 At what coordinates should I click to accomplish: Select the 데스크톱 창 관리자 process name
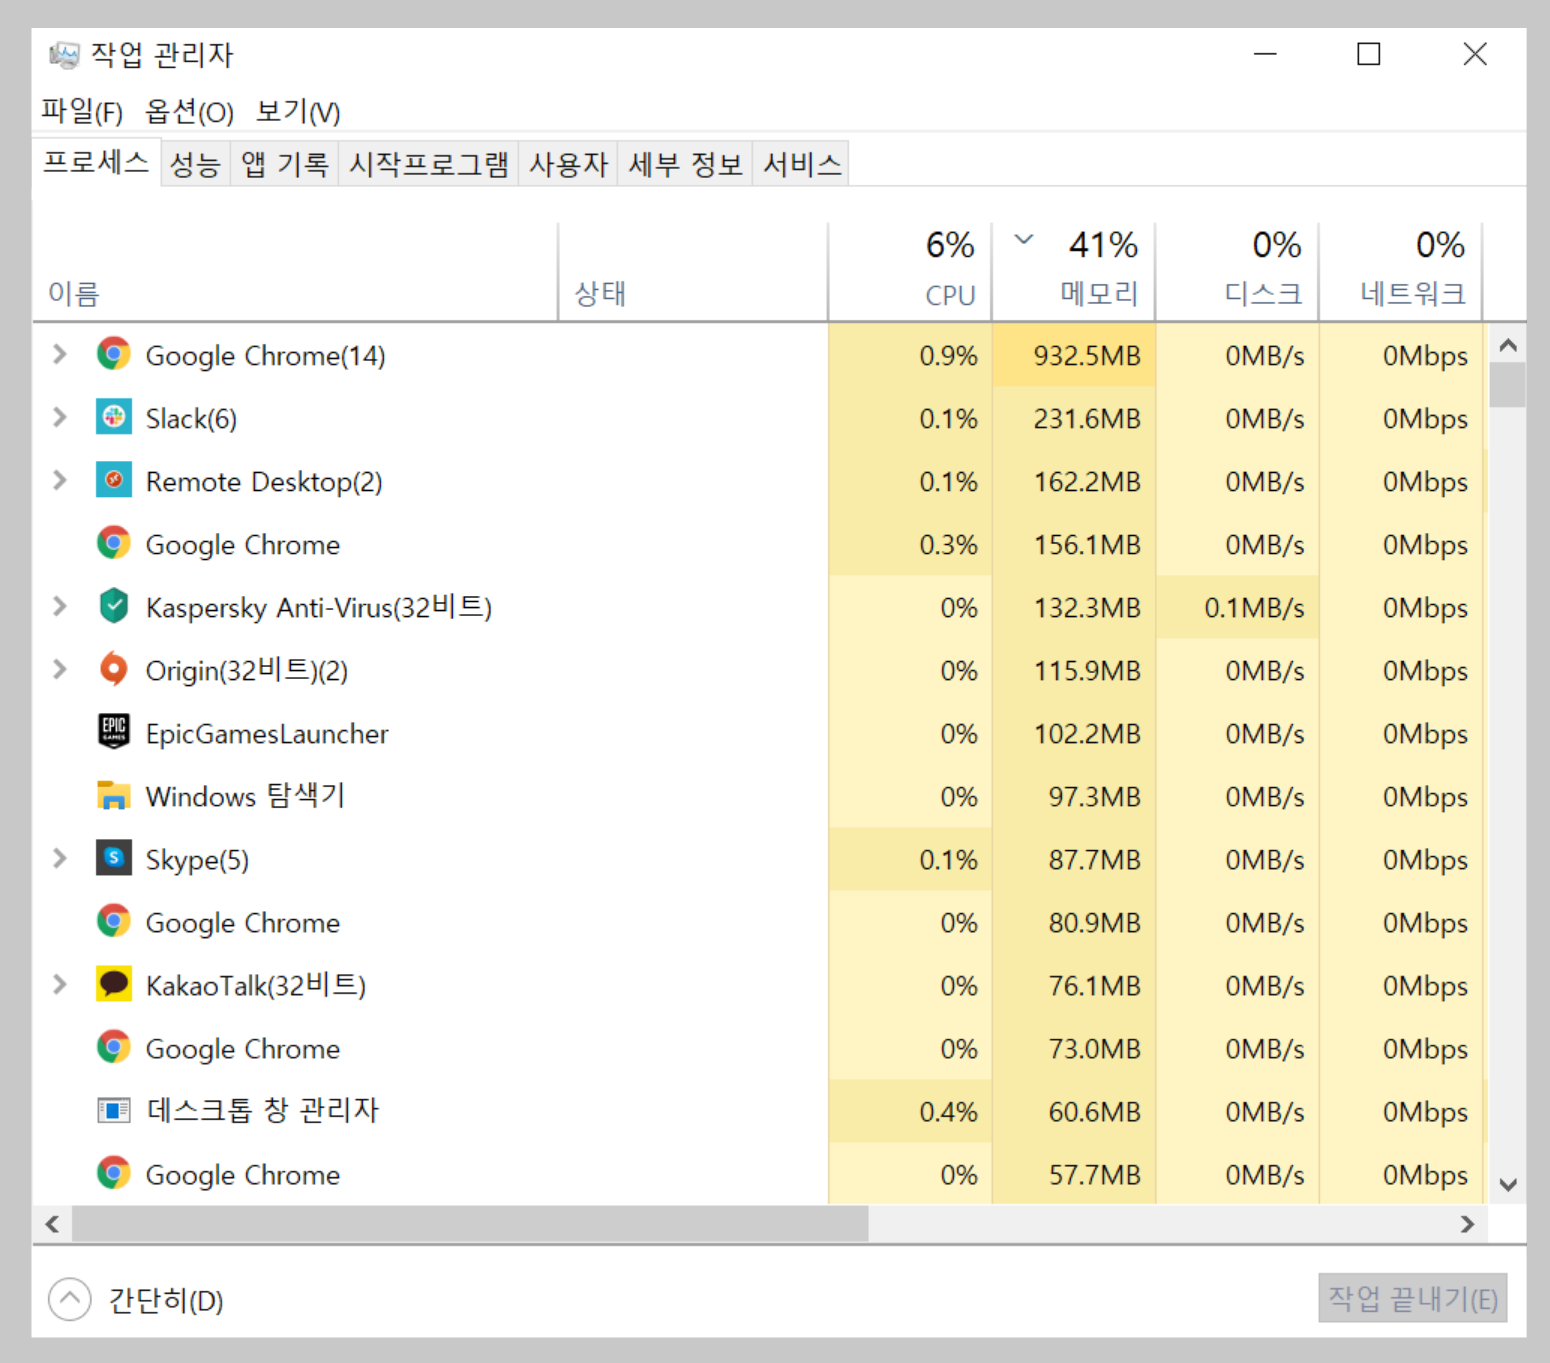(x=263, y=1110)
